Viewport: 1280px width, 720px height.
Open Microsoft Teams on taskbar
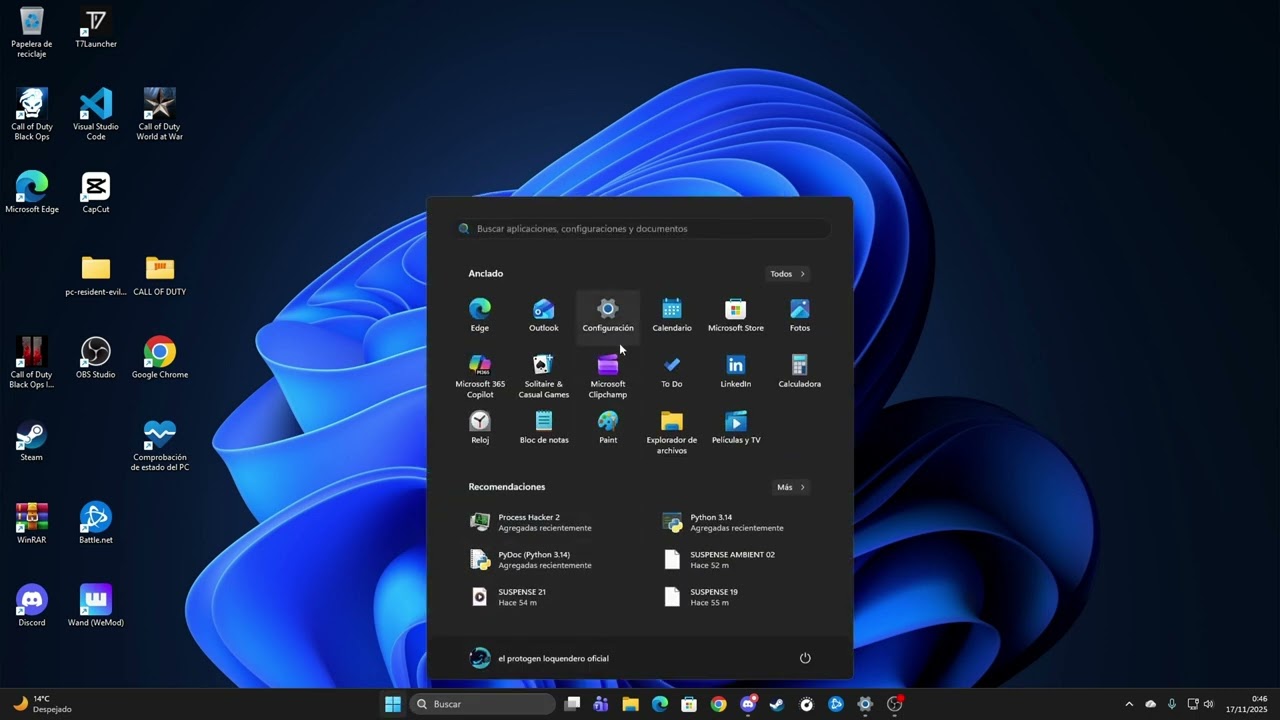point(601,704)
